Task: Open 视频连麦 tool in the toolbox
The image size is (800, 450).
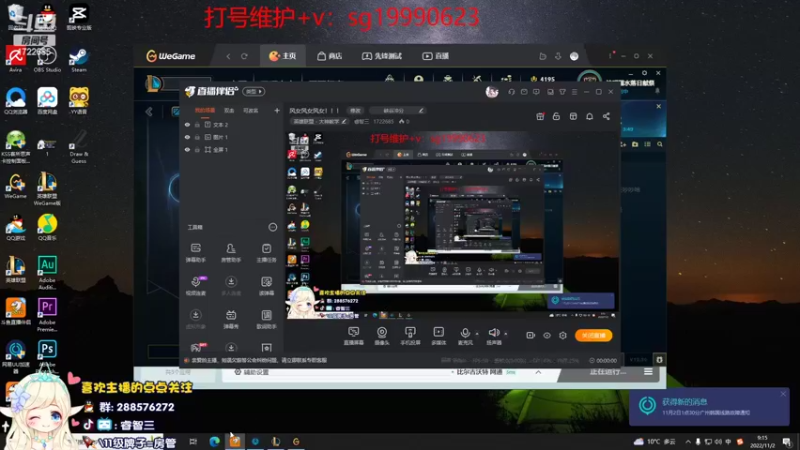Action: [x=195, y=286]
